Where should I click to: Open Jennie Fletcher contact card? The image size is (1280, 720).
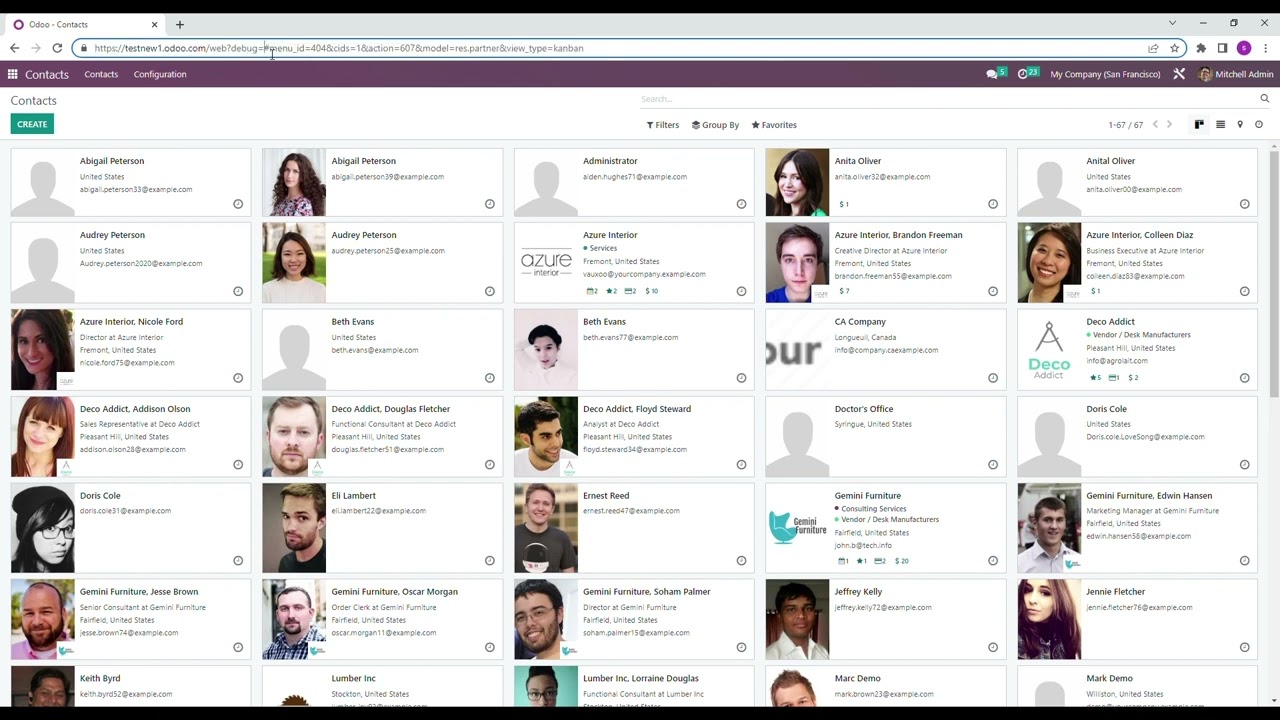coord(1137,620)
